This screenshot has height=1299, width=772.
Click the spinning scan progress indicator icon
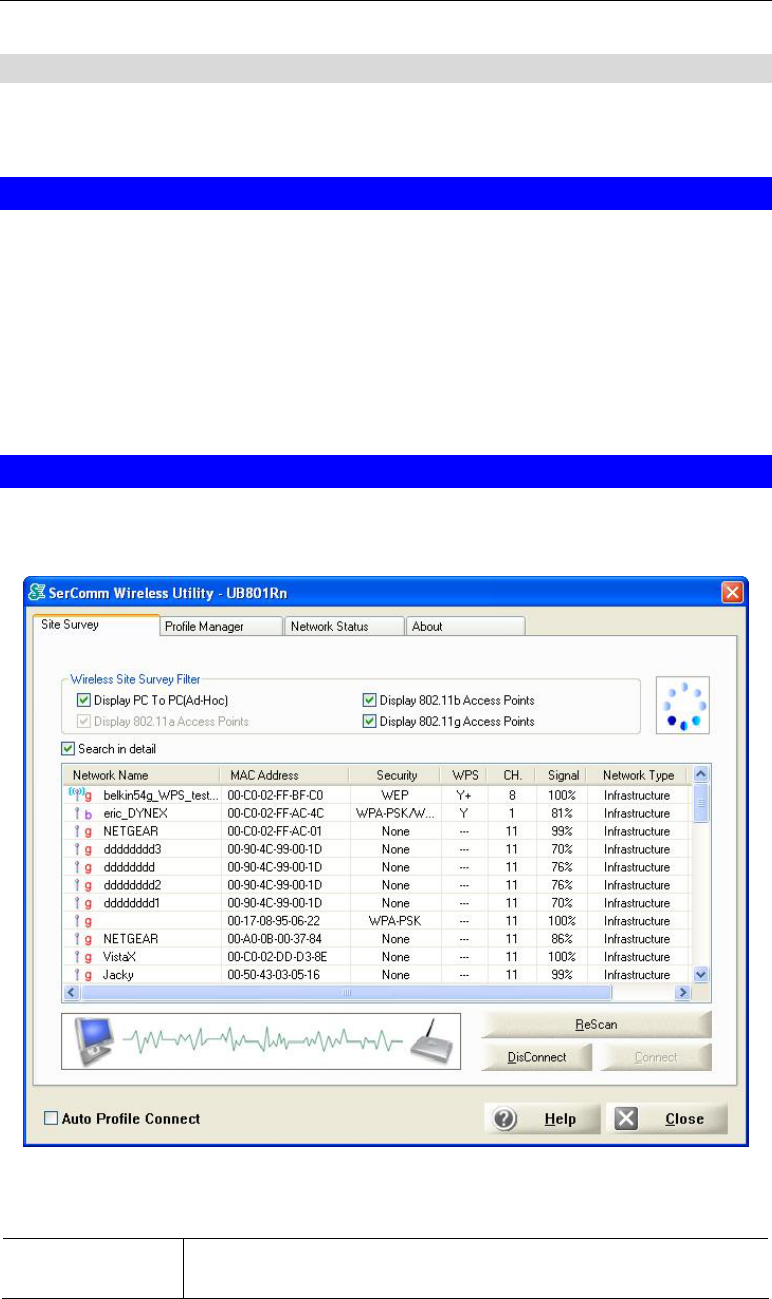pos(683,707)
